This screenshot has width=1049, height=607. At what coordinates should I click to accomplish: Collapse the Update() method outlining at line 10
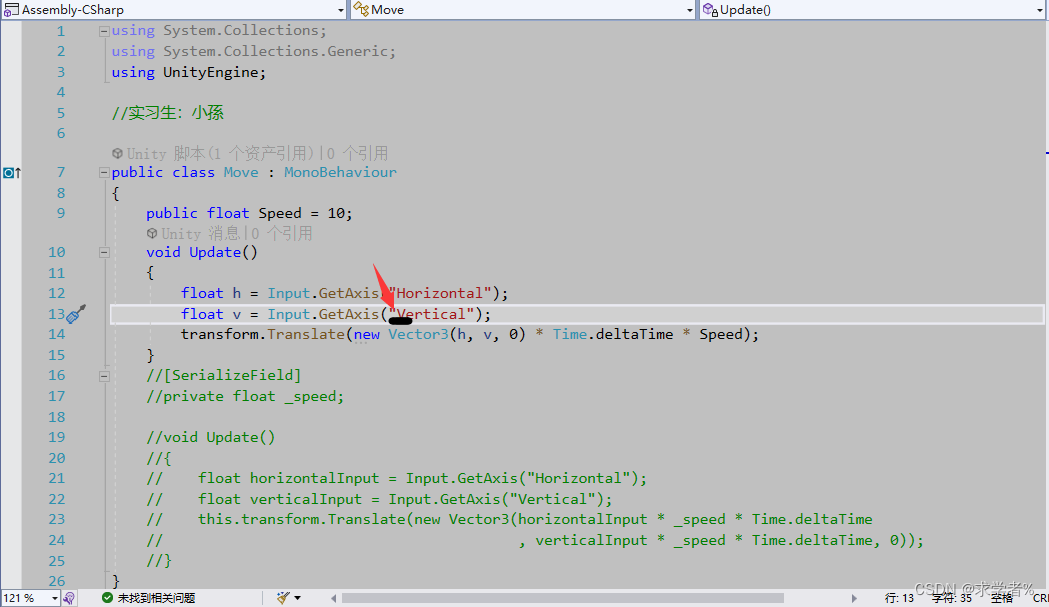pos(104,252)
